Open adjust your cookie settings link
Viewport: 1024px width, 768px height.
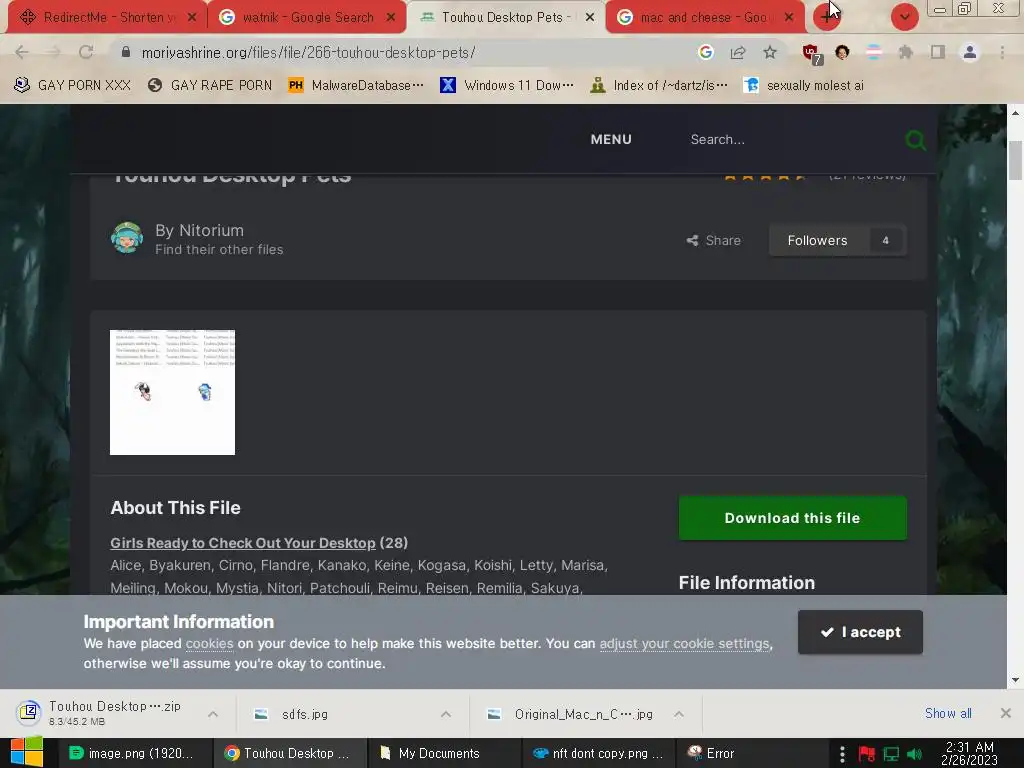click(x=684, y=643)
